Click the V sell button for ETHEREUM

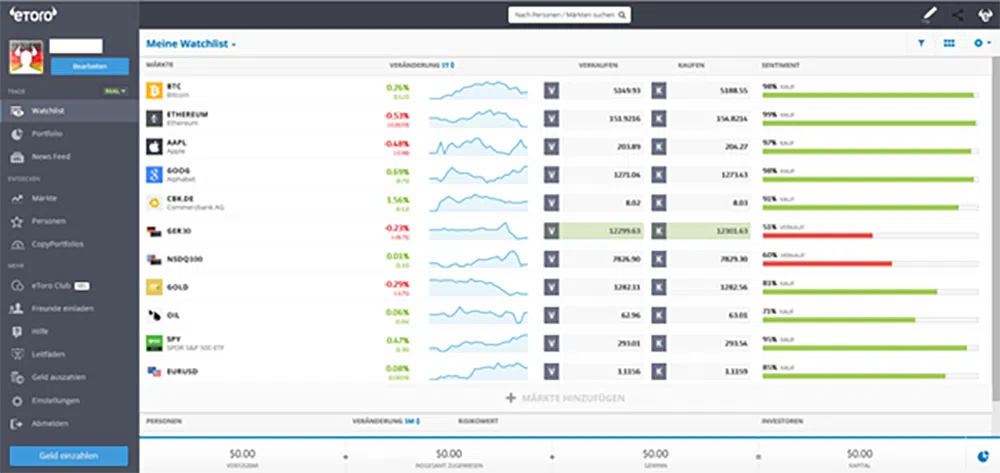point(552,119)
